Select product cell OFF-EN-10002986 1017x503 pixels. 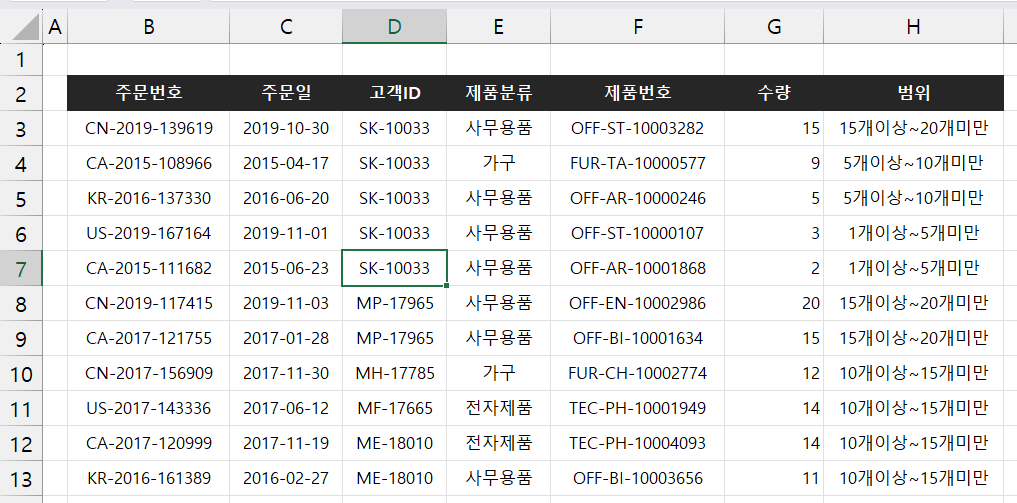638,303
